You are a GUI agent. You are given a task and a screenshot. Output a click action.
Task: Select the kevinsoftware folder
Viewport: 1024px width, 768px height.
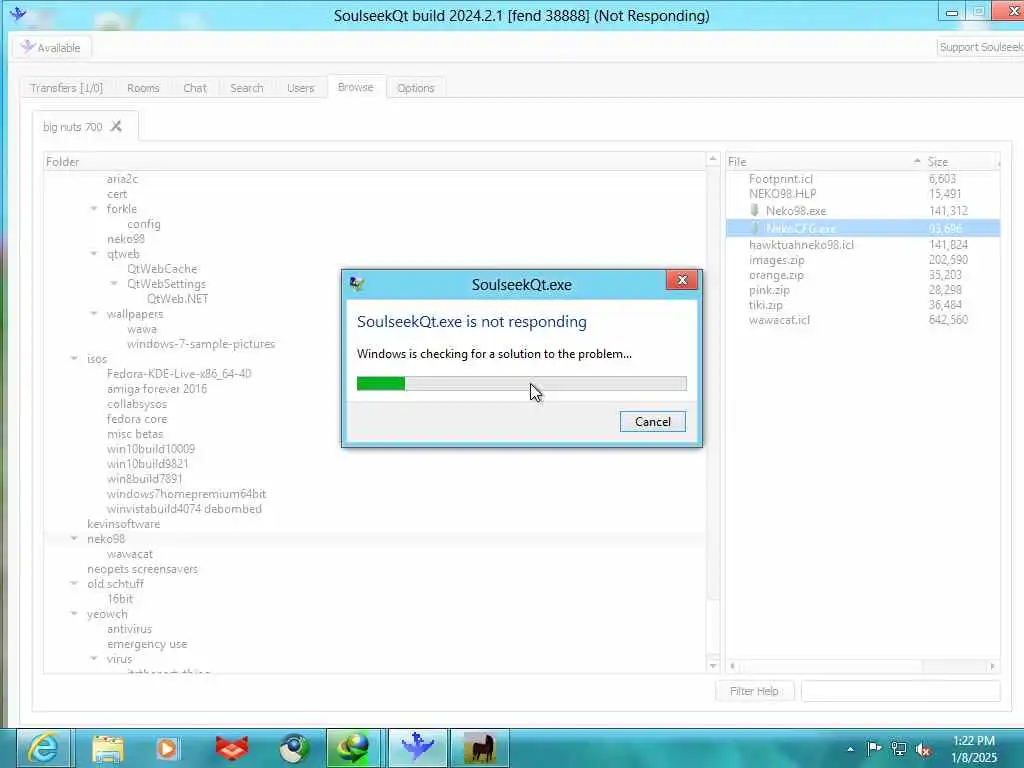pos(123,524)
